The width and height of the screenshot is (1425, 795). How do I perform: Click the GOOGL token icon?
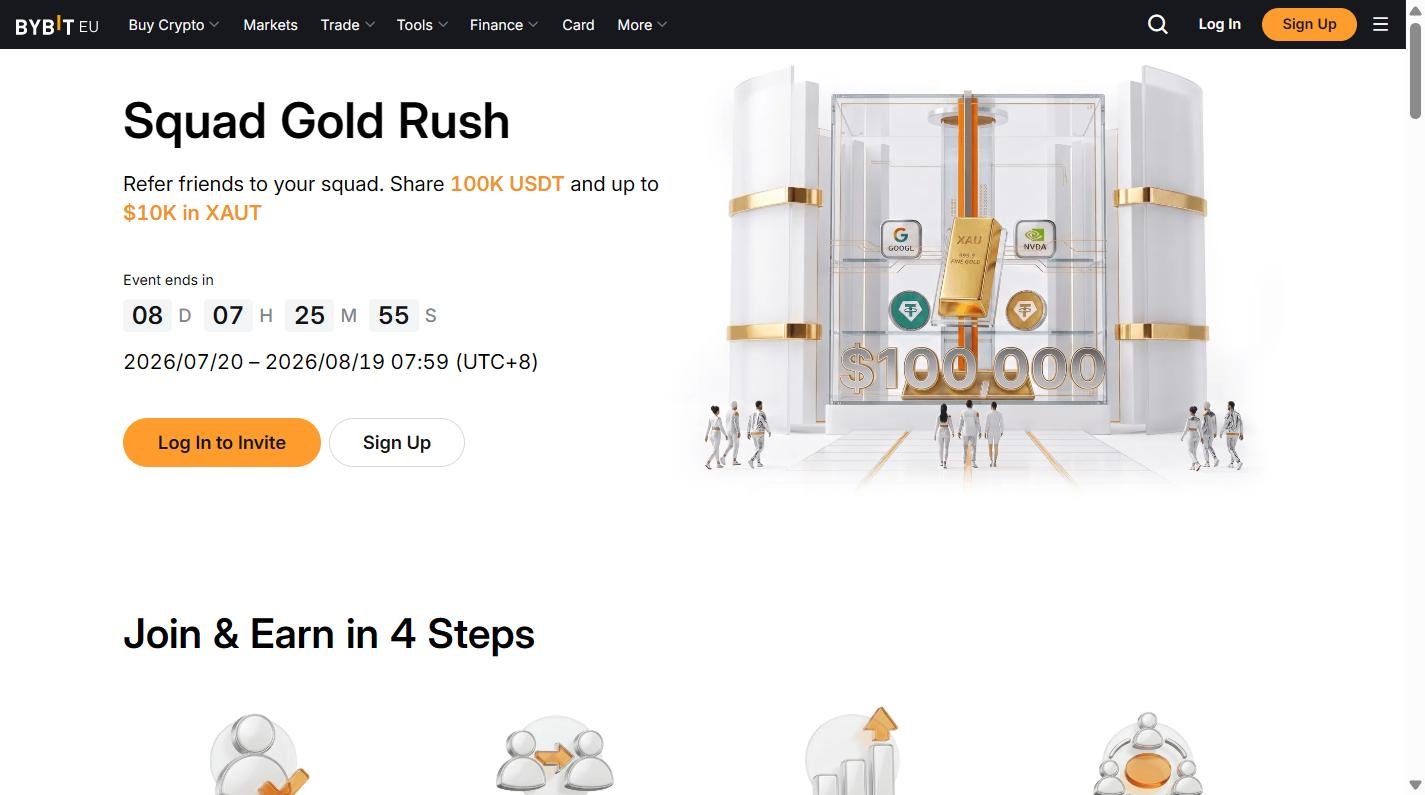coord(900,240)
